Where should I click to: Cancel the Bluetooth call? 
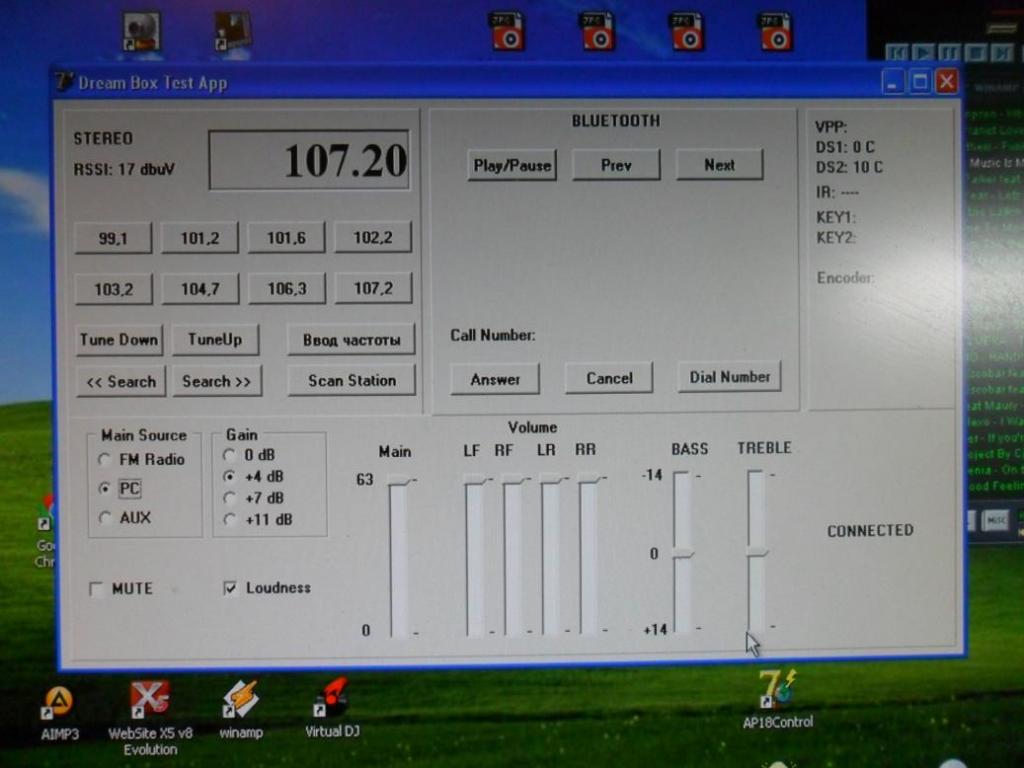point(609,377)
